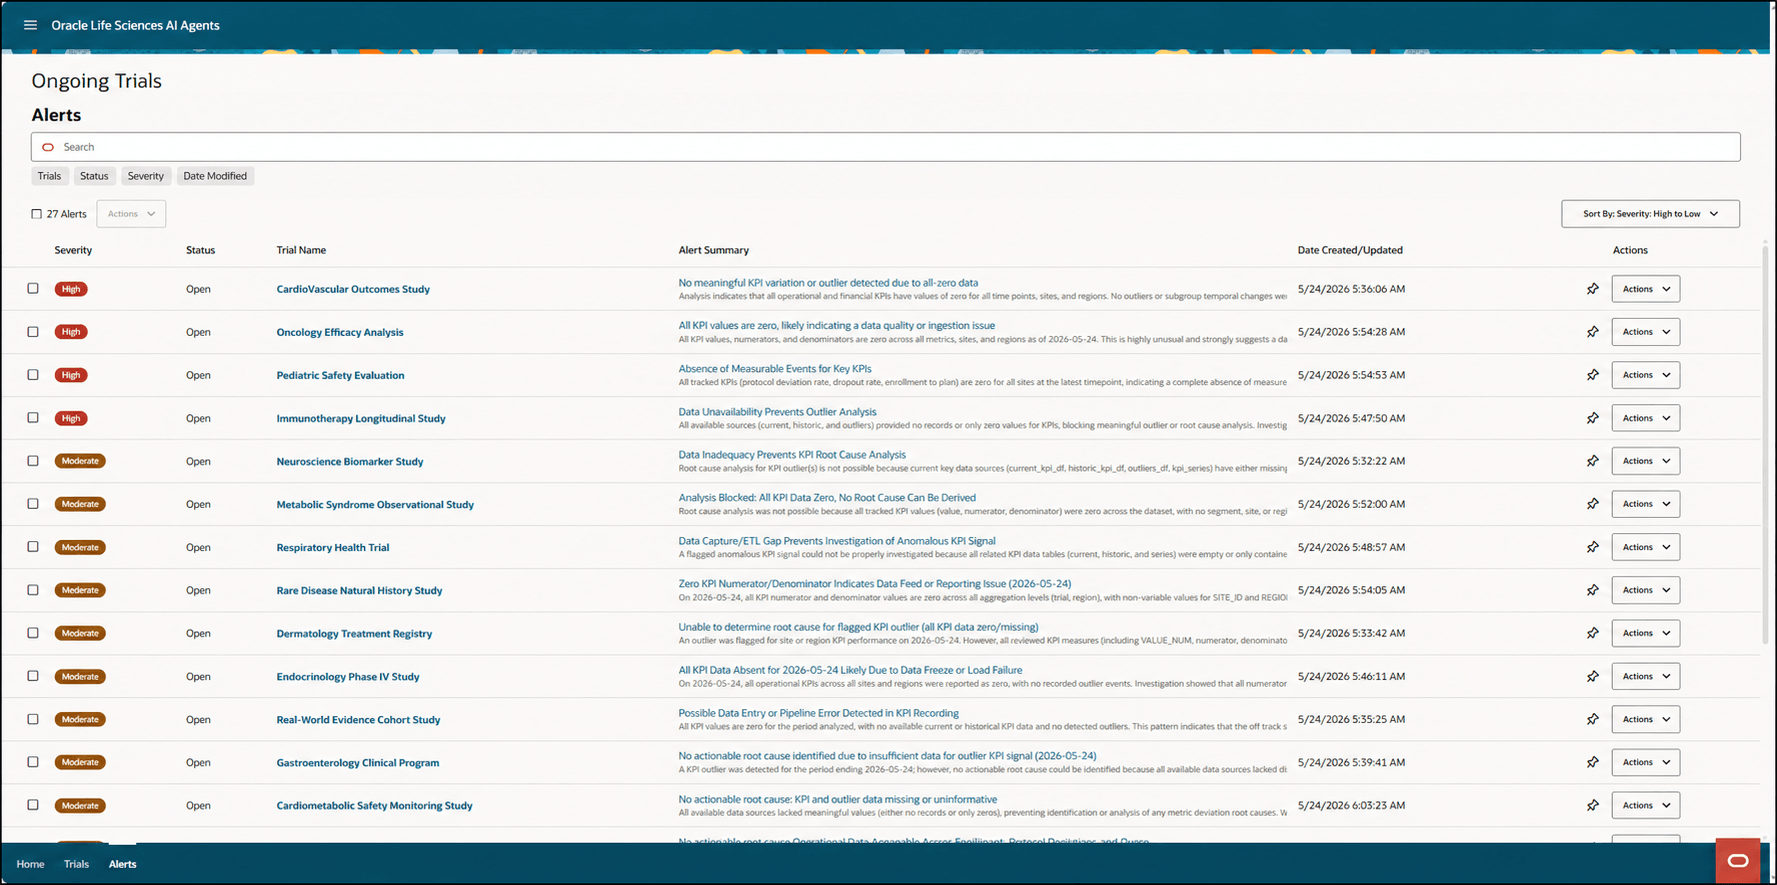Screen dimensions: 1777x885
Task: Pin the Respiratory Health Trial alert
Action: pyautogui.click(x=1592, y=547)
